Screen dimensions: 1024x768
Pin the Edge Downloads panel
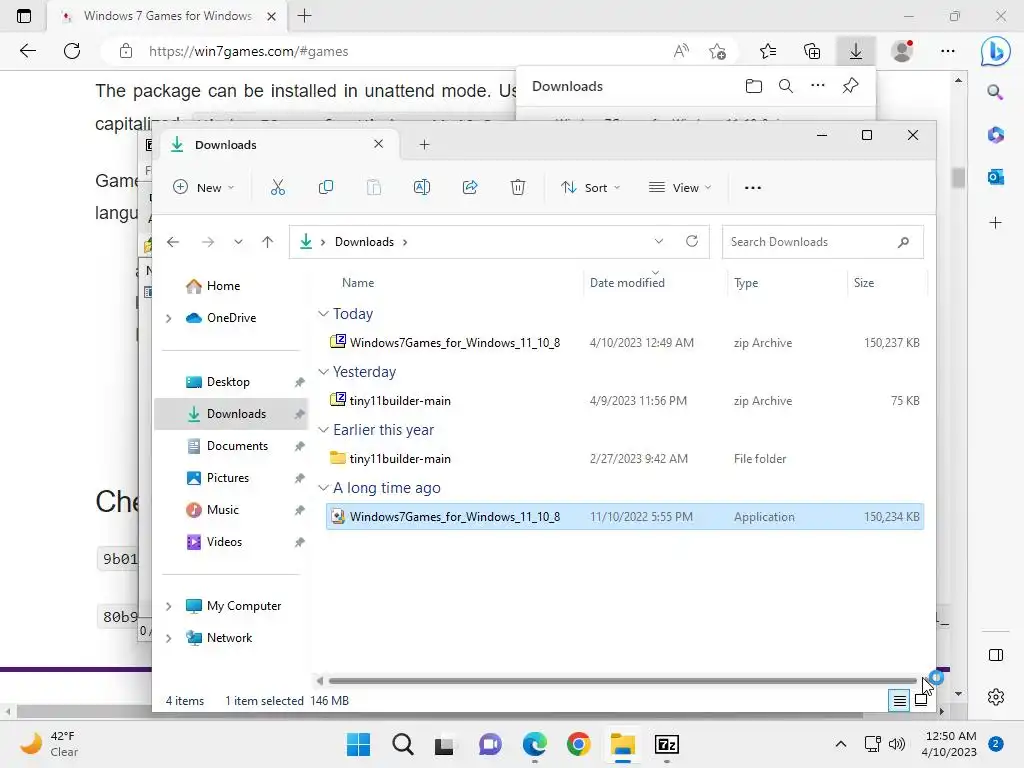coord(850,86)
